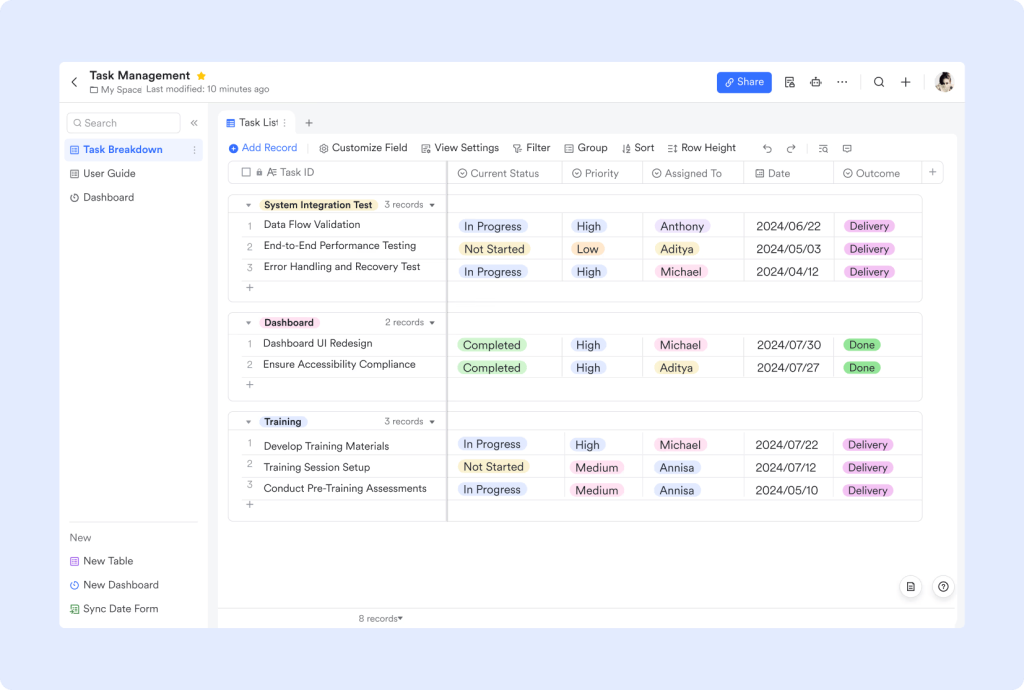Open search via the header magnifier icon
The height and width of the screenshot is (690, 1024).
coord(879,82)
